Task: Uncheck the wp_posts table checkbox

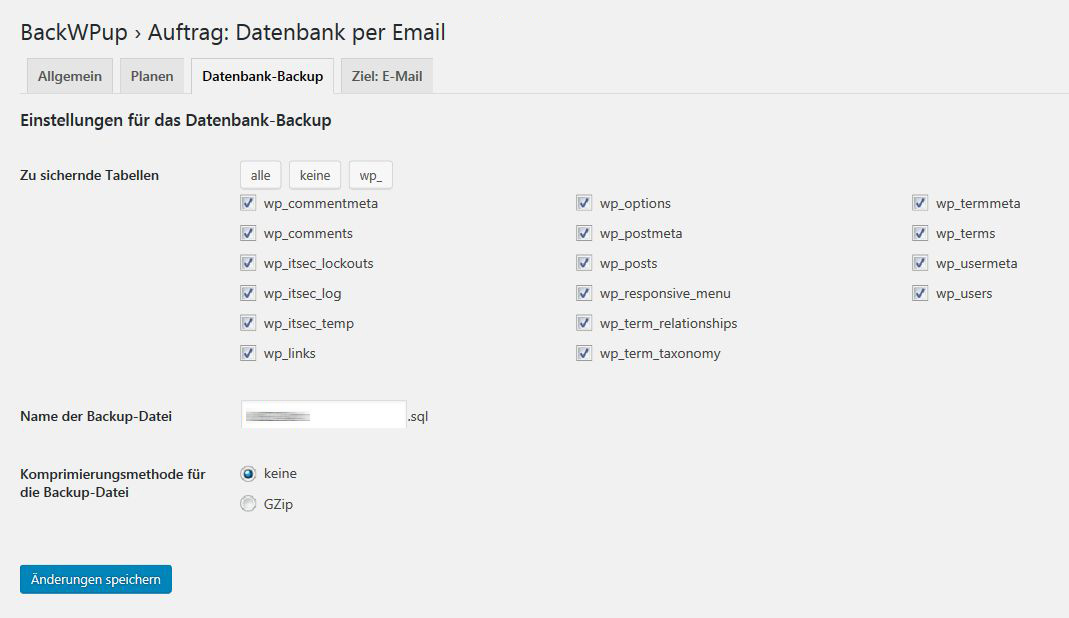Action: click(x=584, y=263)
